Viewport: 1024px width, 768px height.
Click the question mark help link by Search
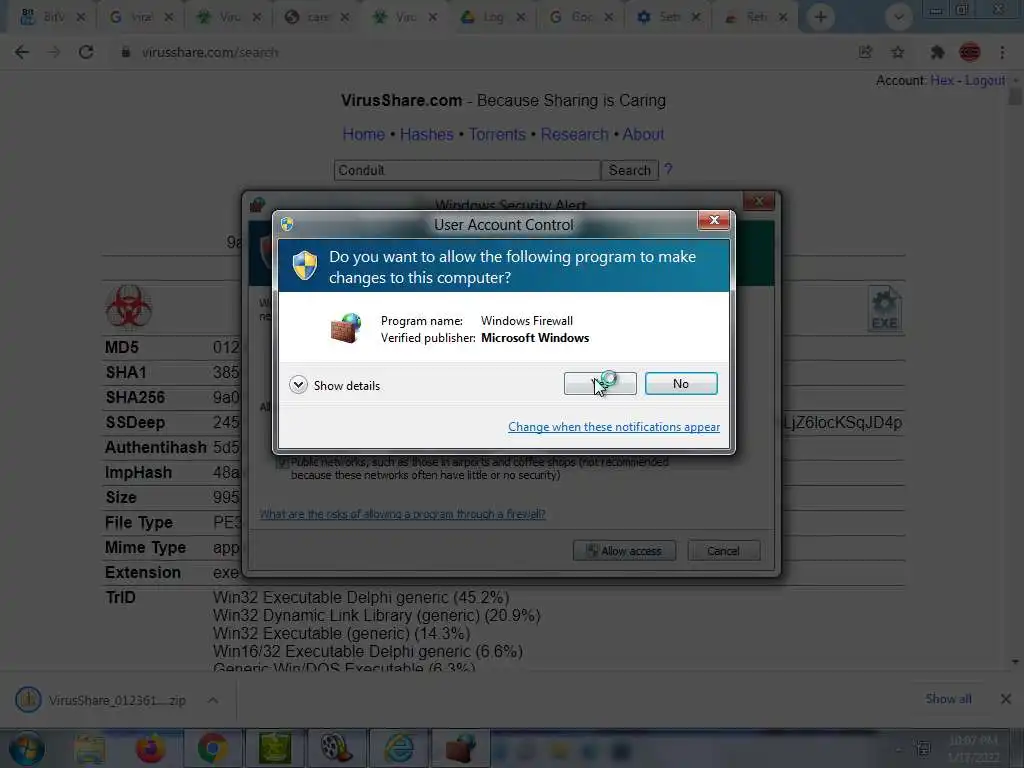668,170
